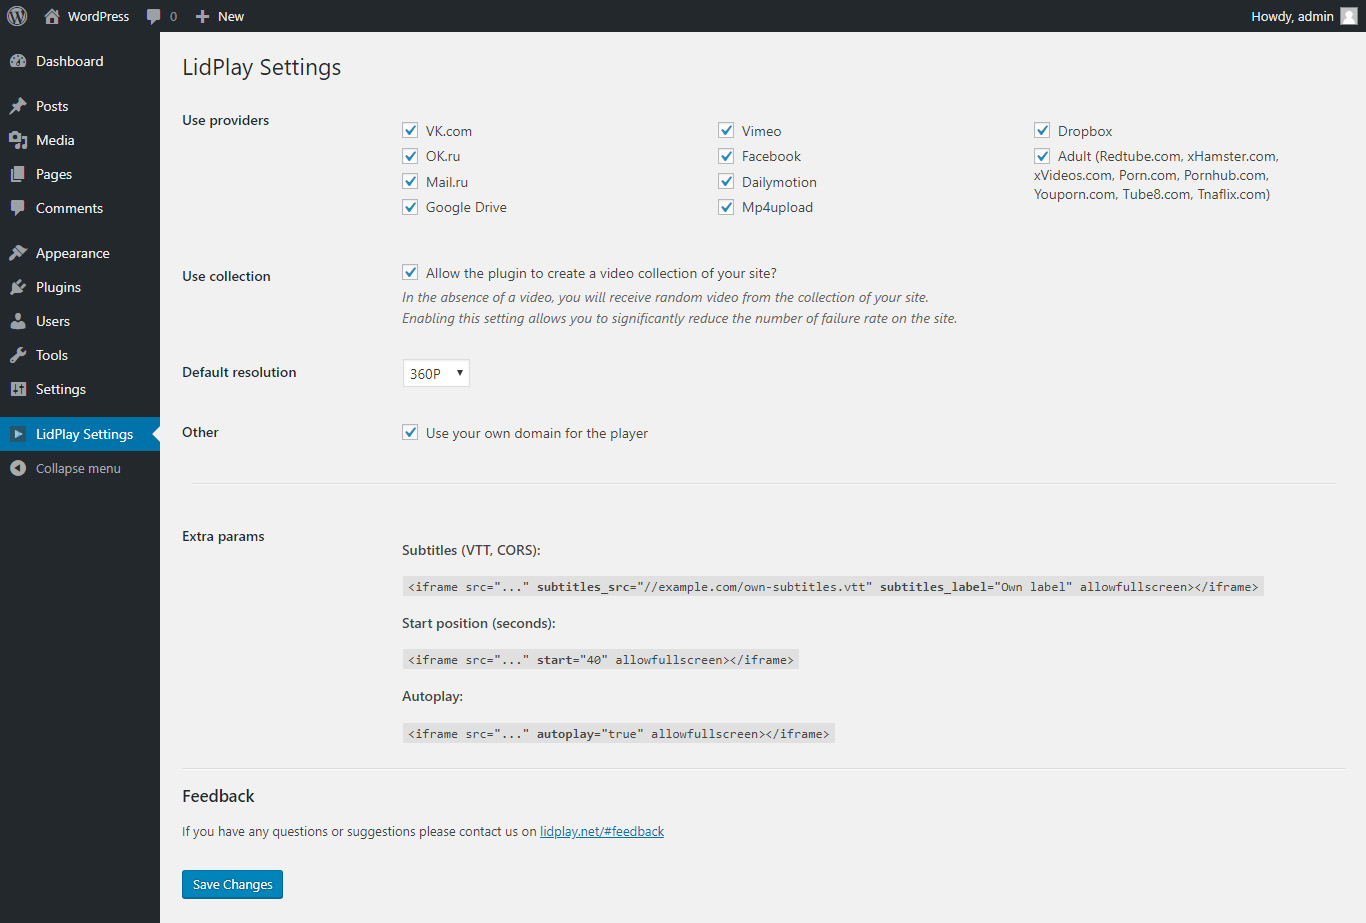Disable the Facebook provider
This screenshot has width=1366, height=923.
(726, 156)
